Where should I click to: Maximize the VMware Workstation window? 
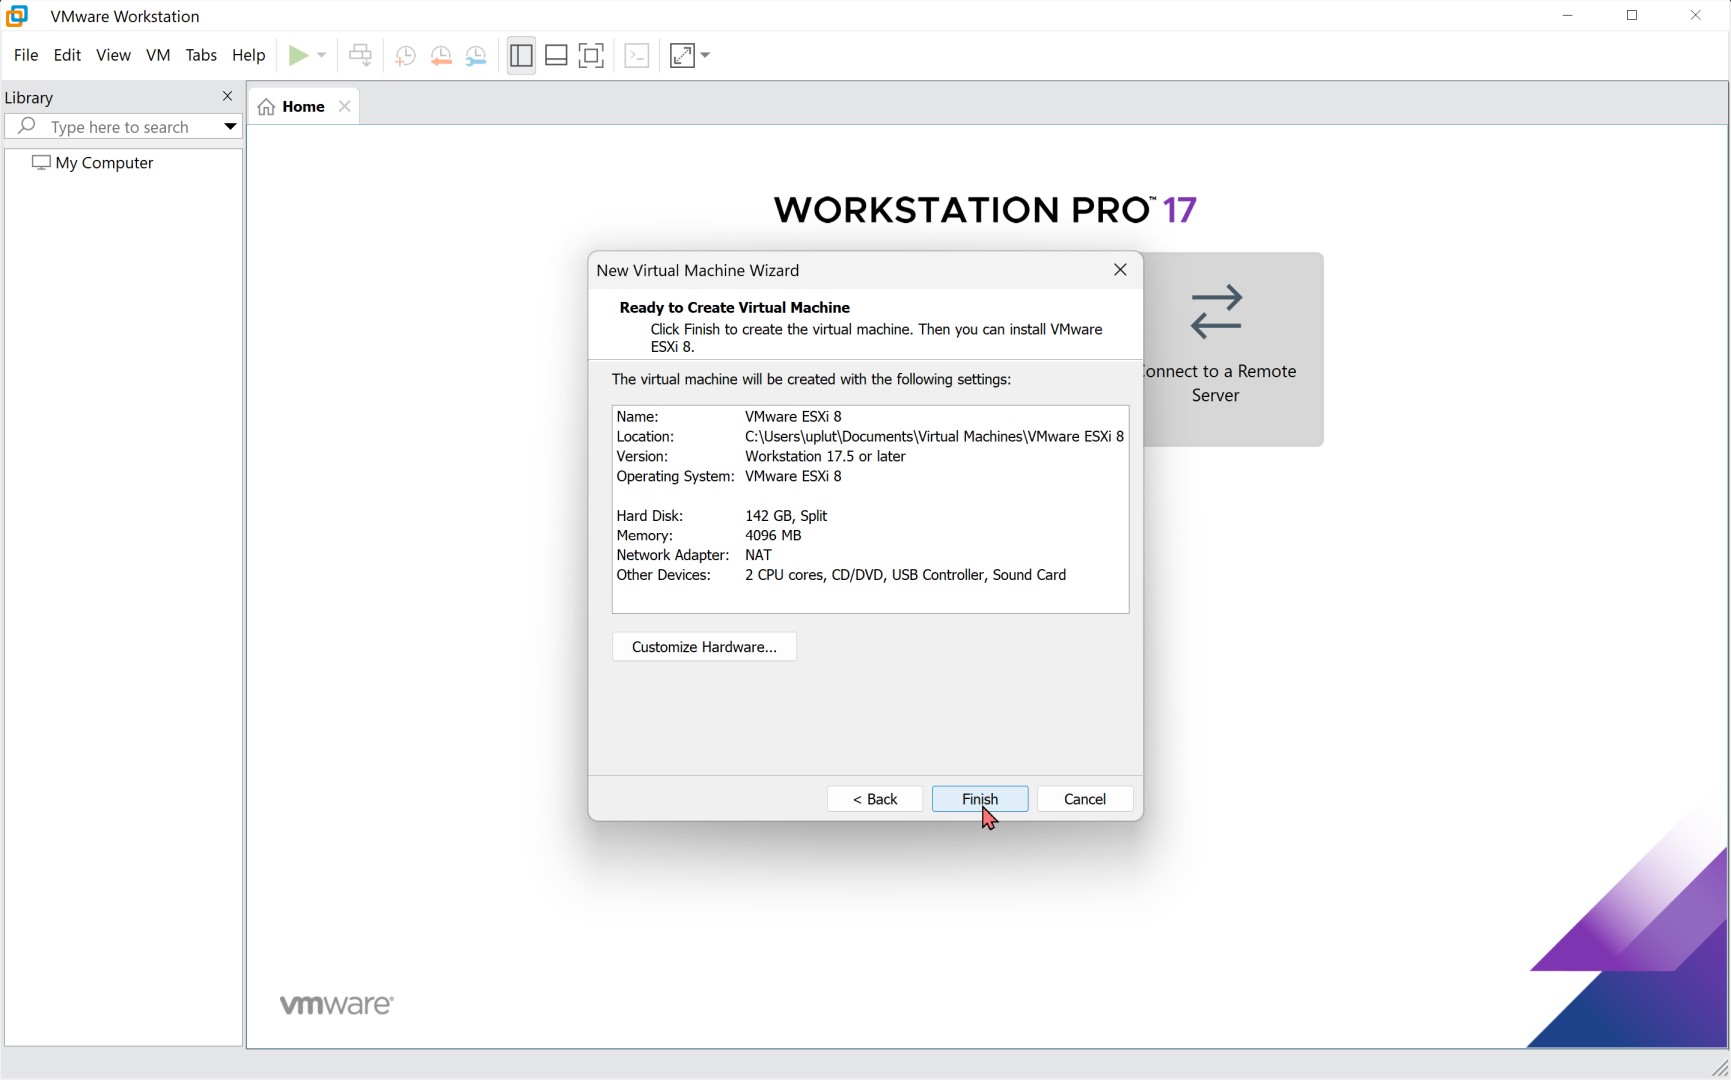(x=1632, y=16)
